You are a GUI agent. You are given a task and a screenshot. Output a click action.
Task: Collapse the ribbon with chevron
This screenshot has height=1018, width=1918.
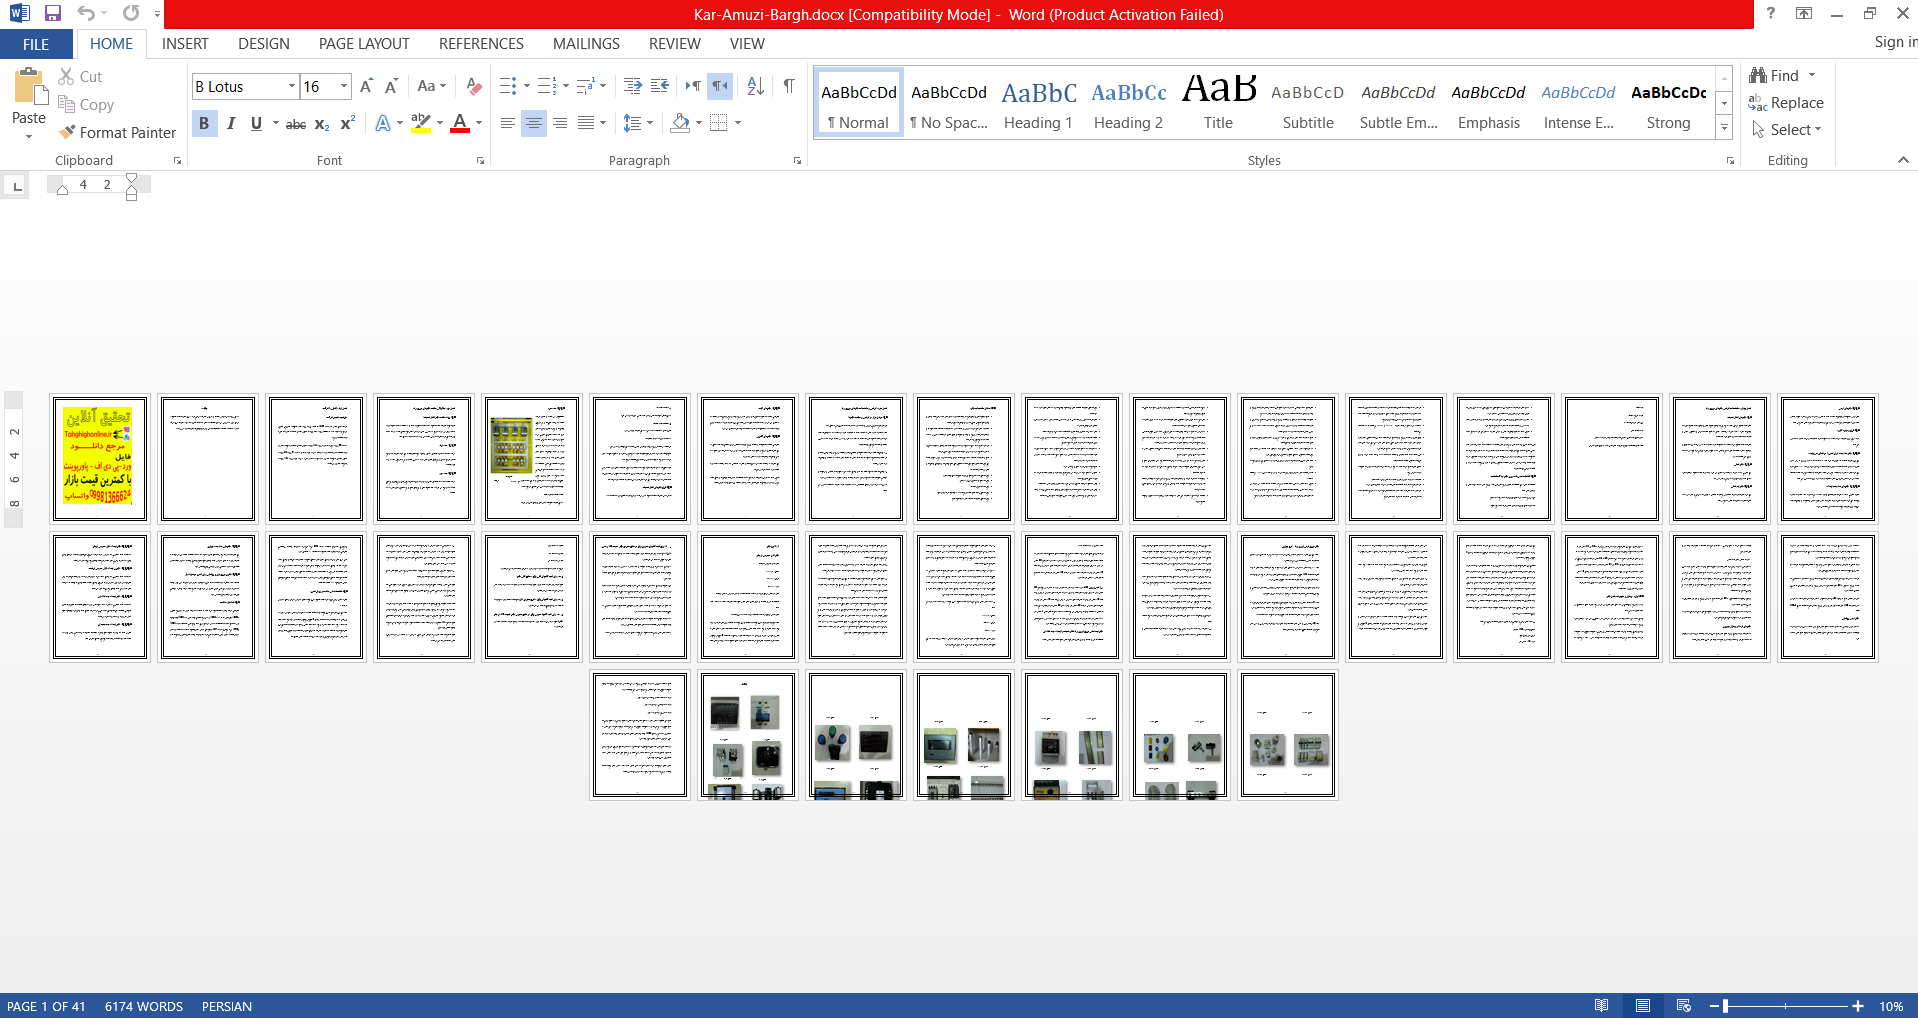pyautogui.click(x=1903, y=160)
